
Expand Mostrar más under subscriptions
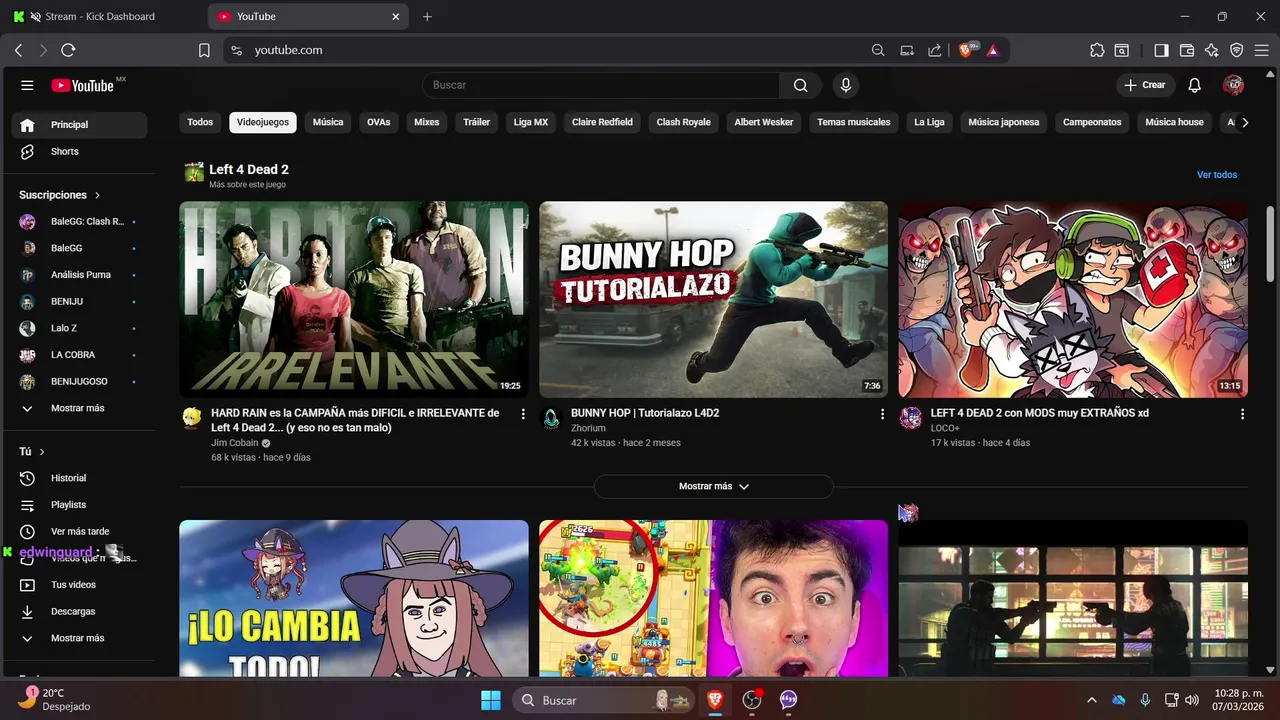coord(79,408)
